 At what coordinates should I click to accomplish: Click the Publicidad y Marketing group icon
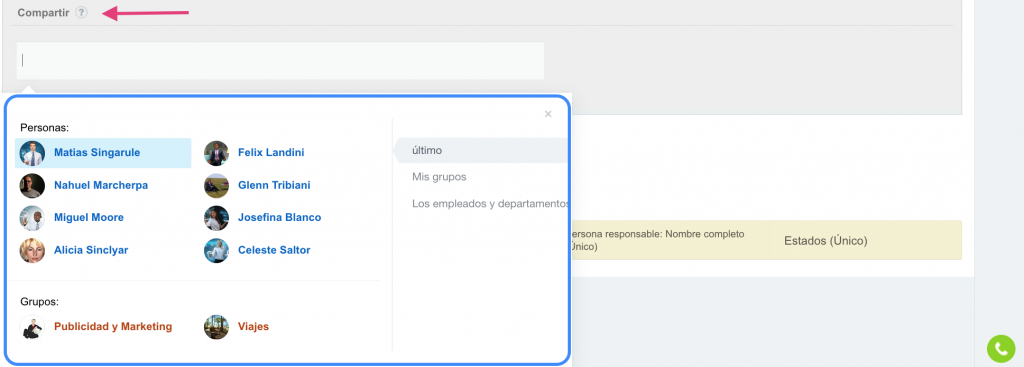coord(32,327)
